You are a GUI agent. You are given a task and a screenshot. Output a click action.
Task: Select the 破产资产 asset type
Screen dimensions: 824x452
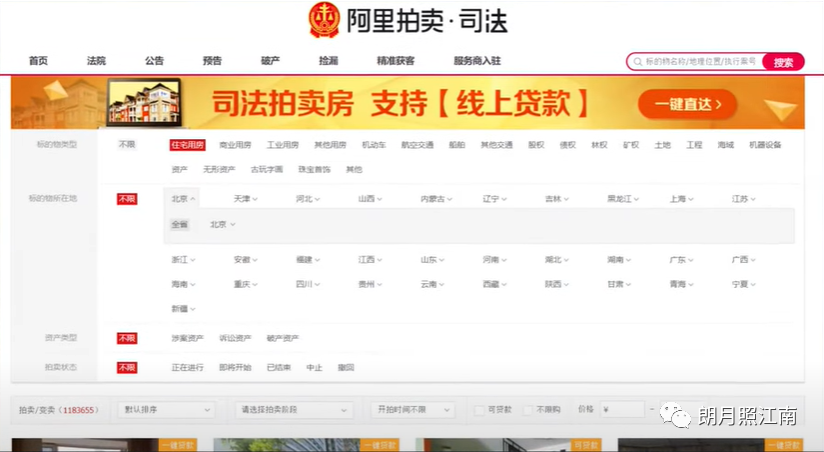pos(283,338)
